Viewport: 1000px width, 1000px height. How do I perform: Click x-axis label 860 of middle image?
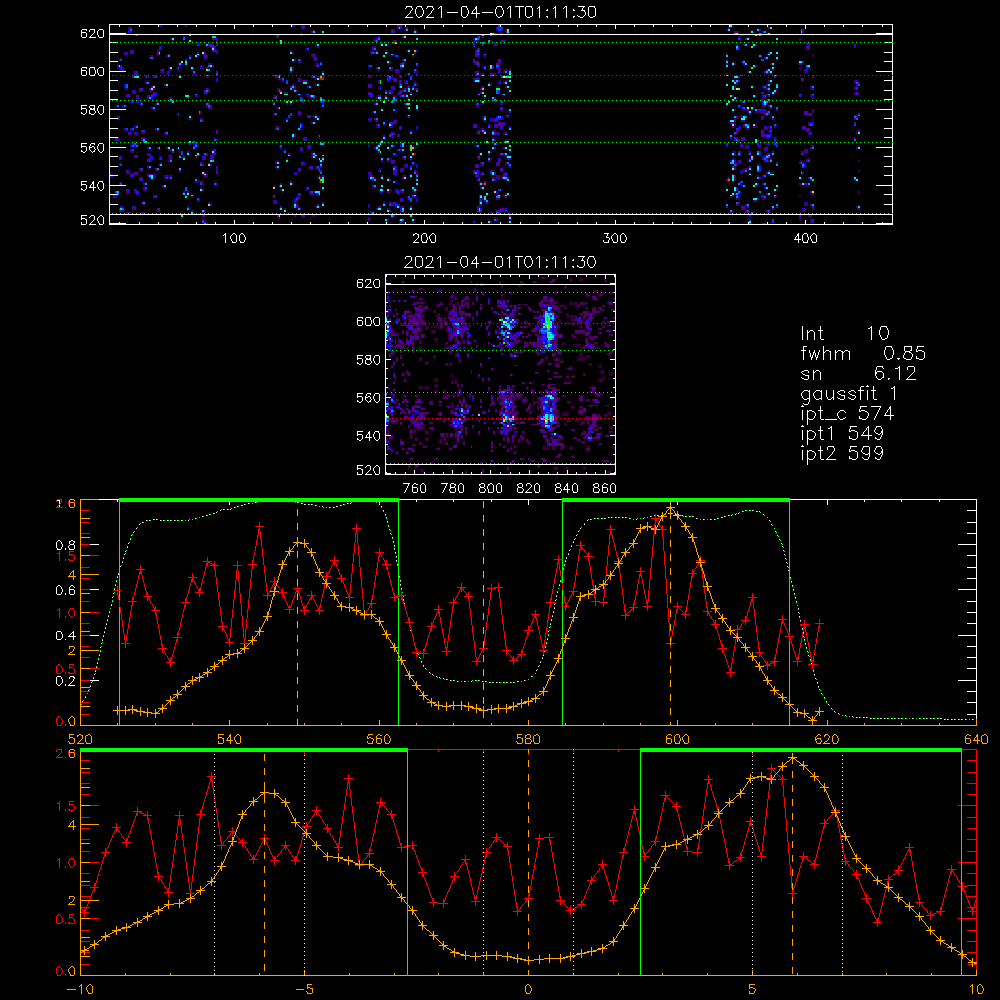605,489
